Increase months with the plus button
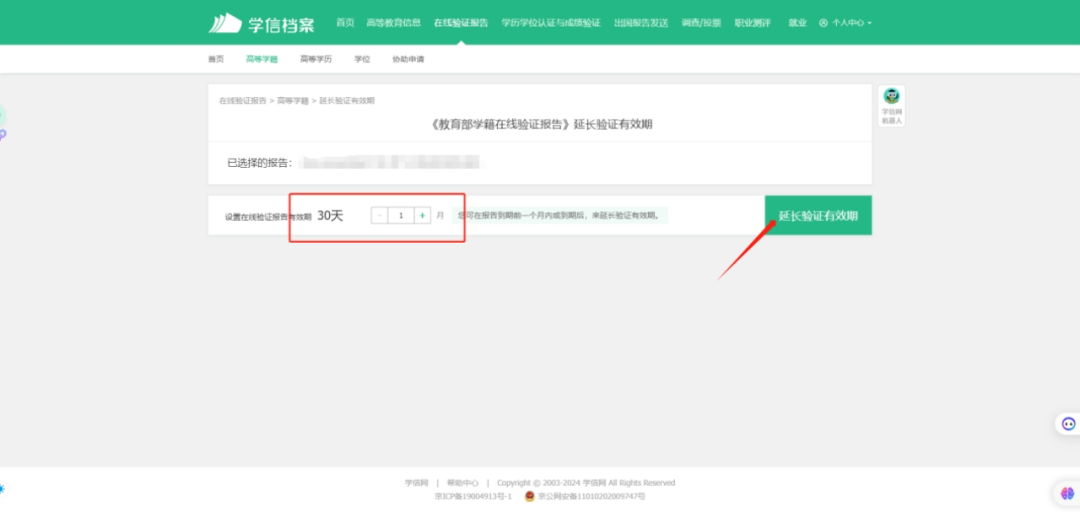 pos(422,216)
